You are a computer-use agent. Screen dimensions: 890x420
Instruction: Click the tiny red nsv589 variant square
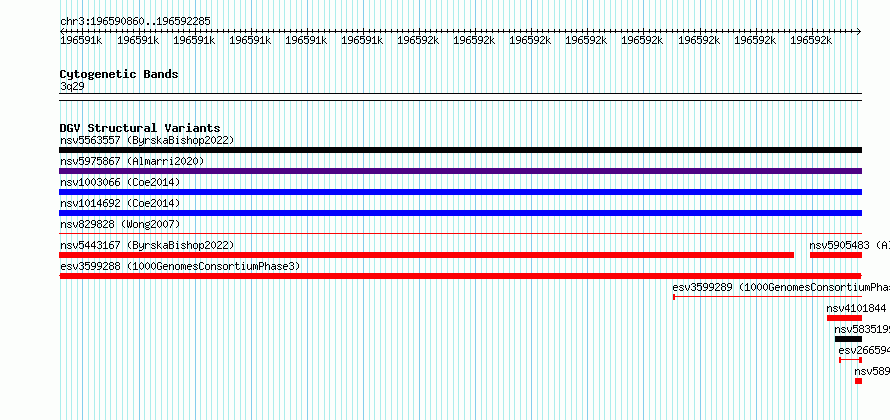pyautogui.click(x=858, y=381)
